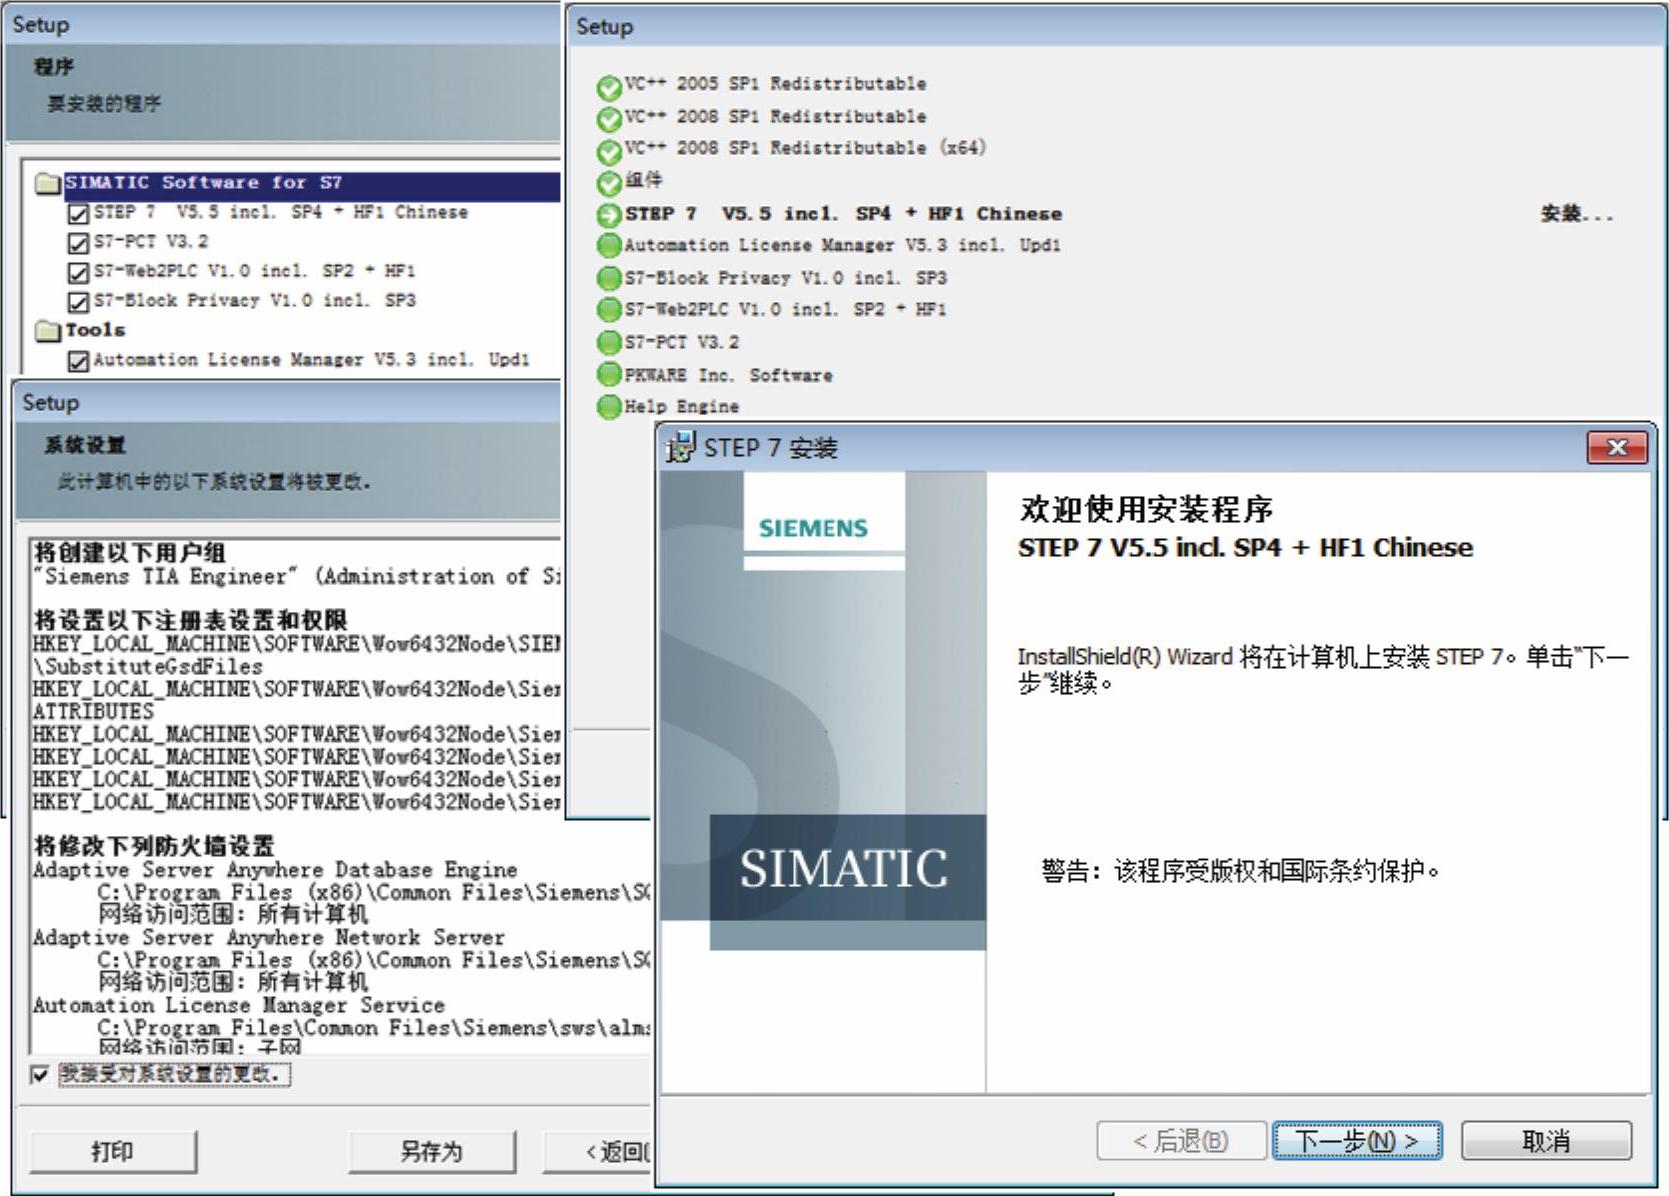Uncheck S7-Block Privacy V1.0 incl. SP3 checkbox
This screenshot has width=1669, height=1196.
(78, 302)
